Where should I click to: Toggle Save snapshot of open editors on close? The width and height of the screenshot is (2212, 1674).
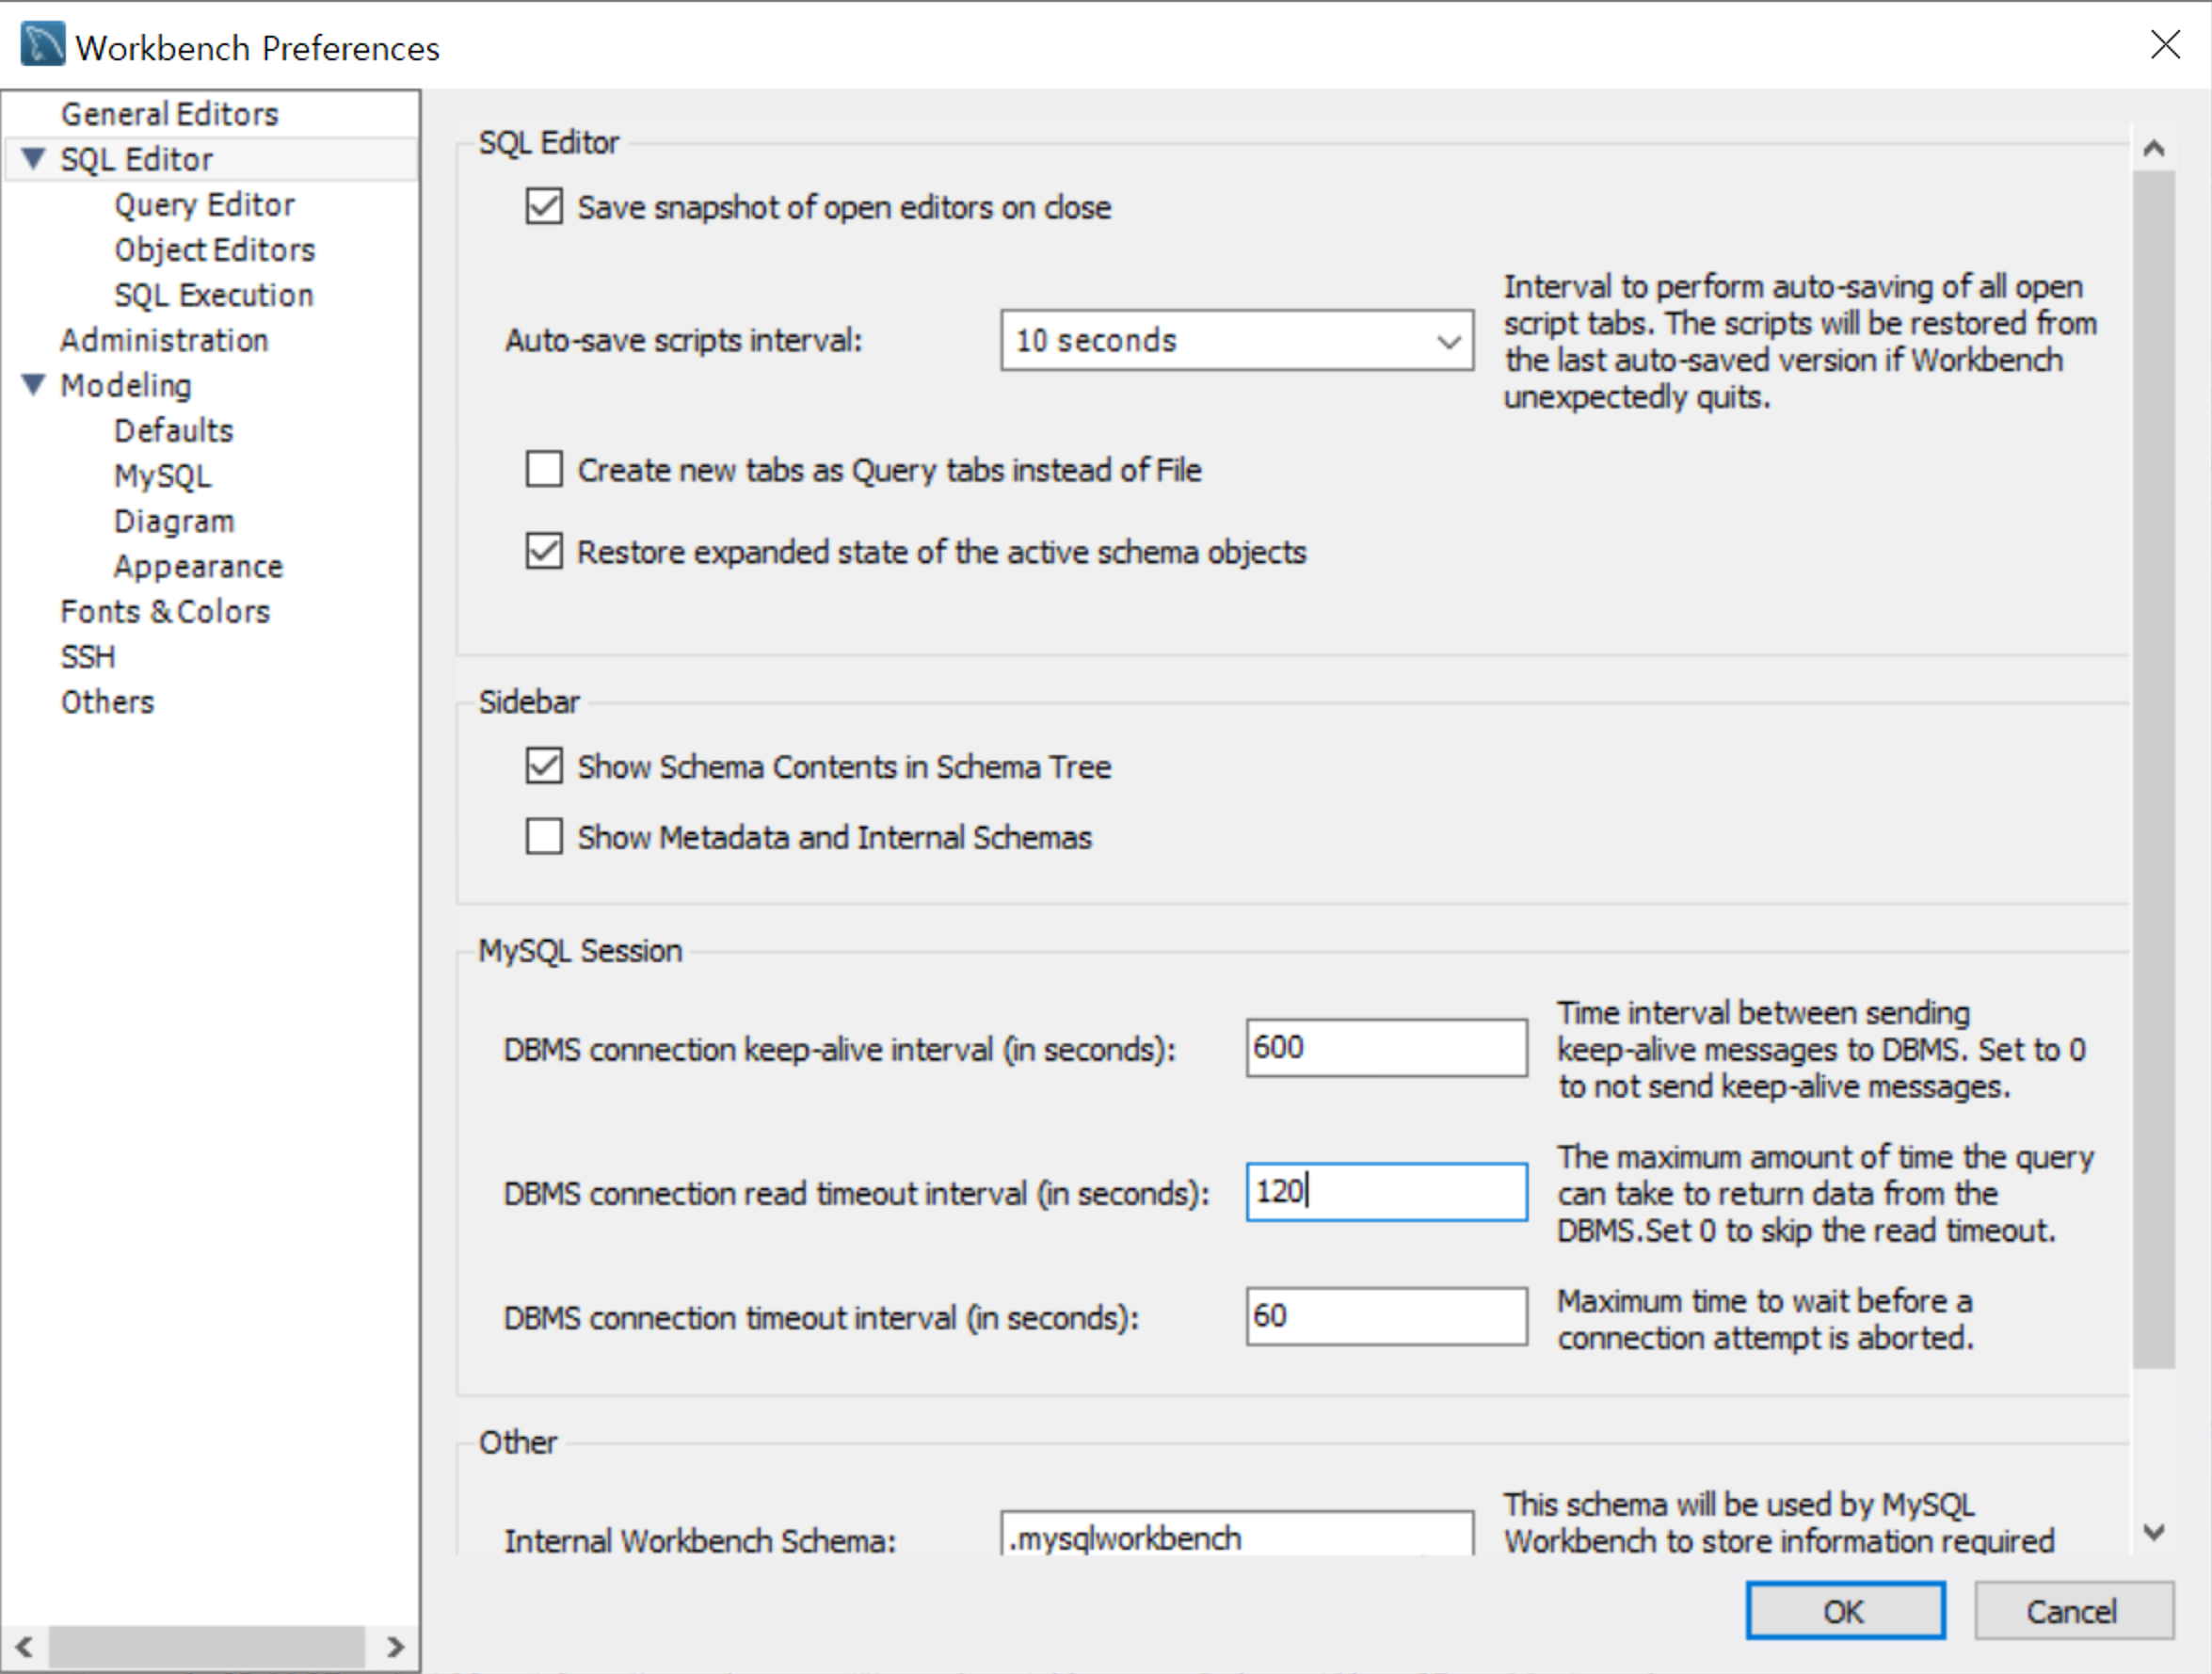pyautogui.click(x=544, y=207)
